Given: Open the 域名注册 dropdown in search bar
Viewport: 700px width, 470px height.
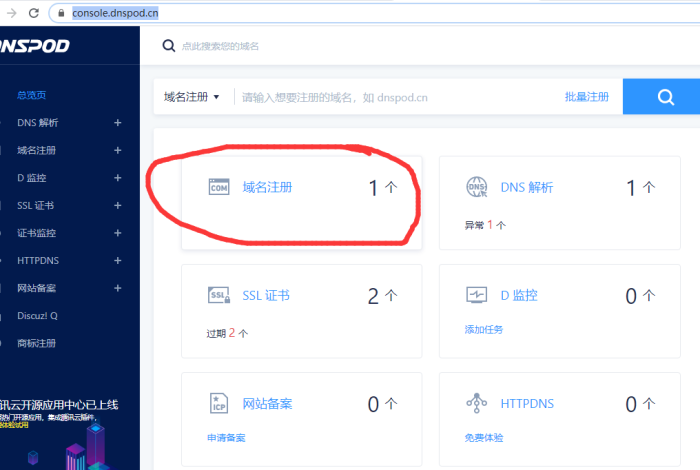Looking at the screenshot, I should point(191,97).
